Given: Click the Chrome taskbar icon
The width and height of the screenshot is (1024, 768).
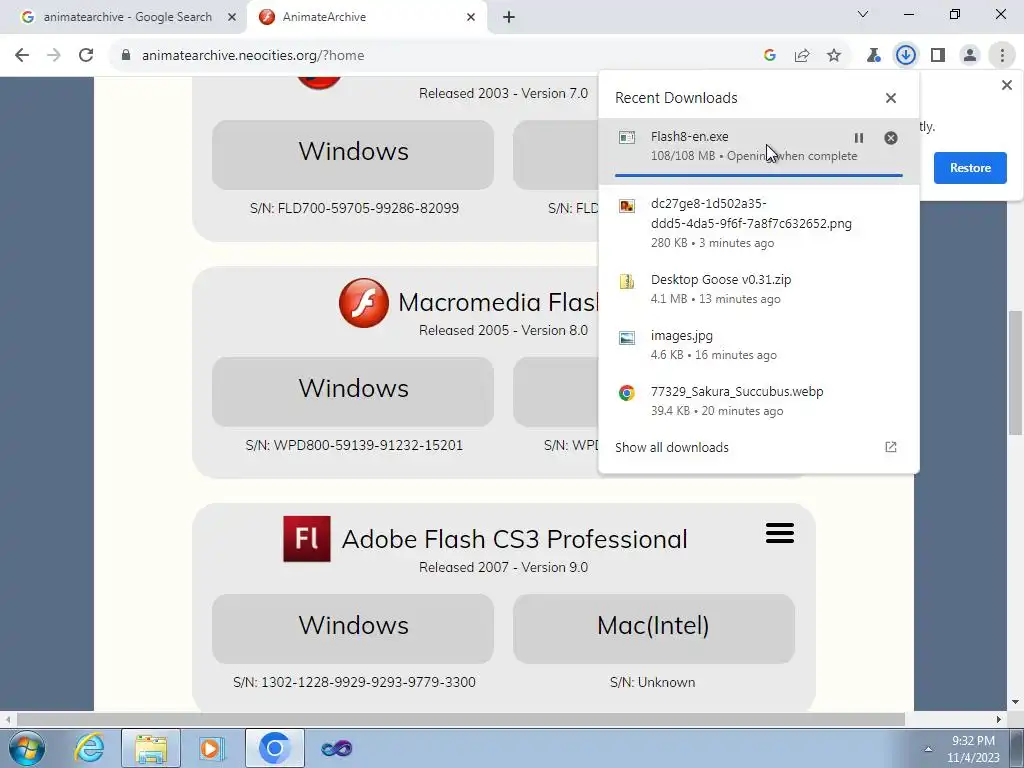Looking at the screenshot, I should coord(275,748).
